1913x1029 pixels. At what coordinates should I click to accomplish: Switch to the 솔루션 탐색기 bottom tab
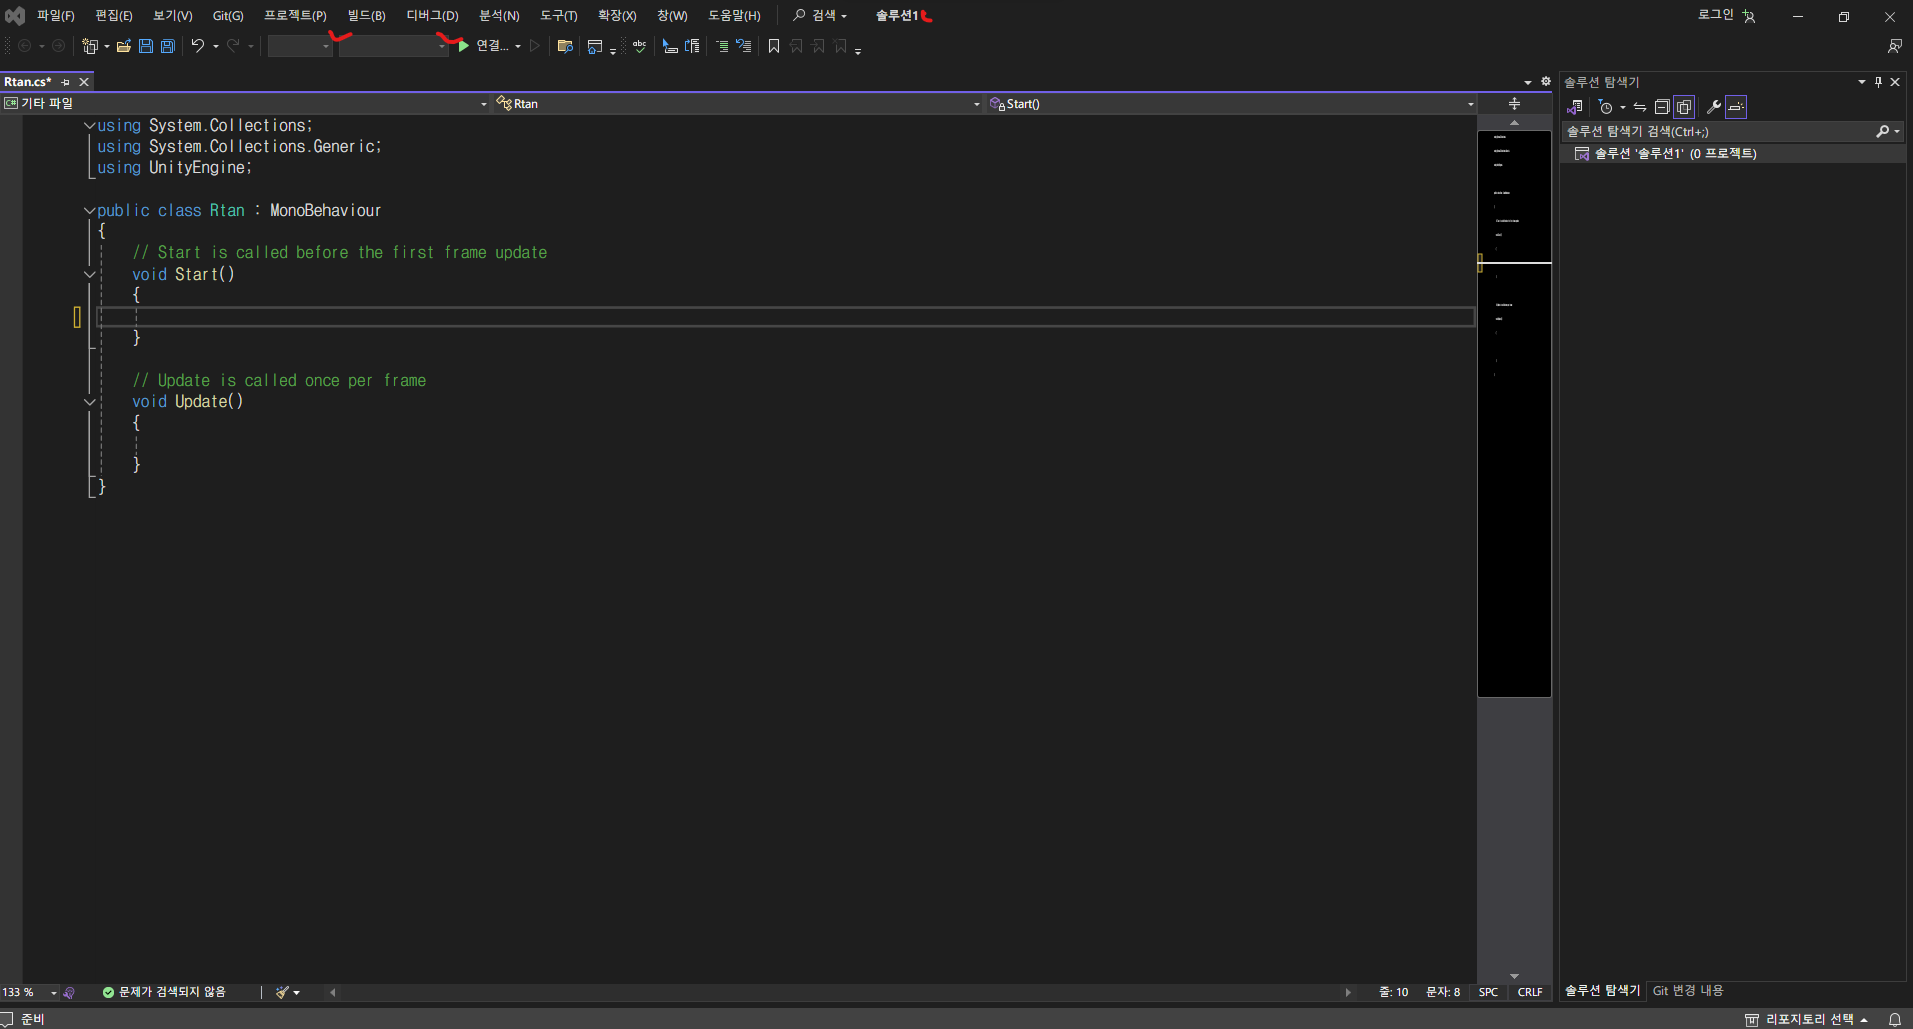tap(1602, 991)
